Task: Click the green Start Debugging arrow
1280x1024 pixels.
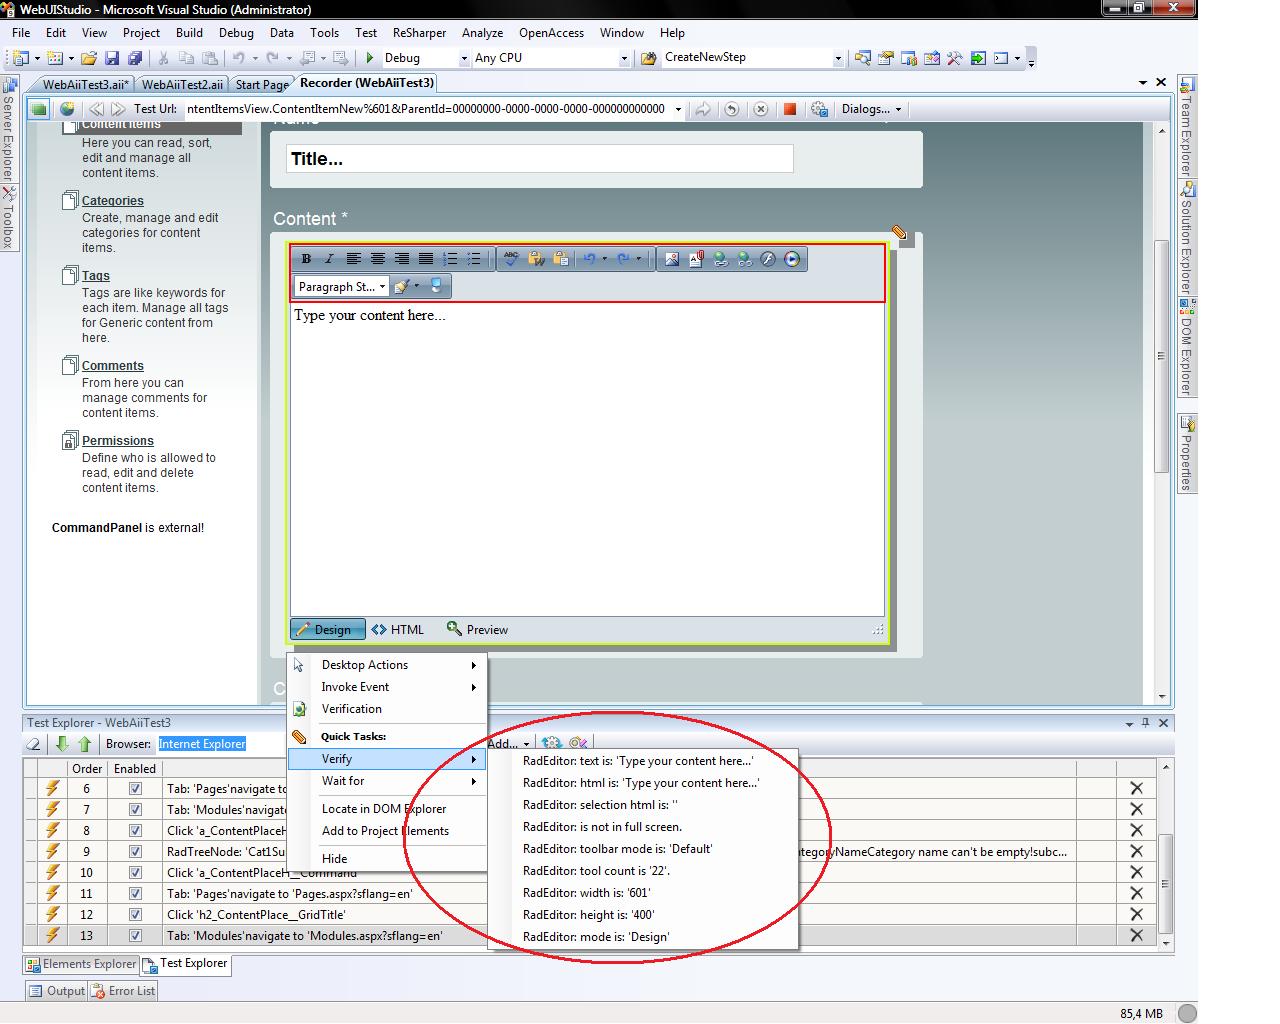Action: coord(370,58)
